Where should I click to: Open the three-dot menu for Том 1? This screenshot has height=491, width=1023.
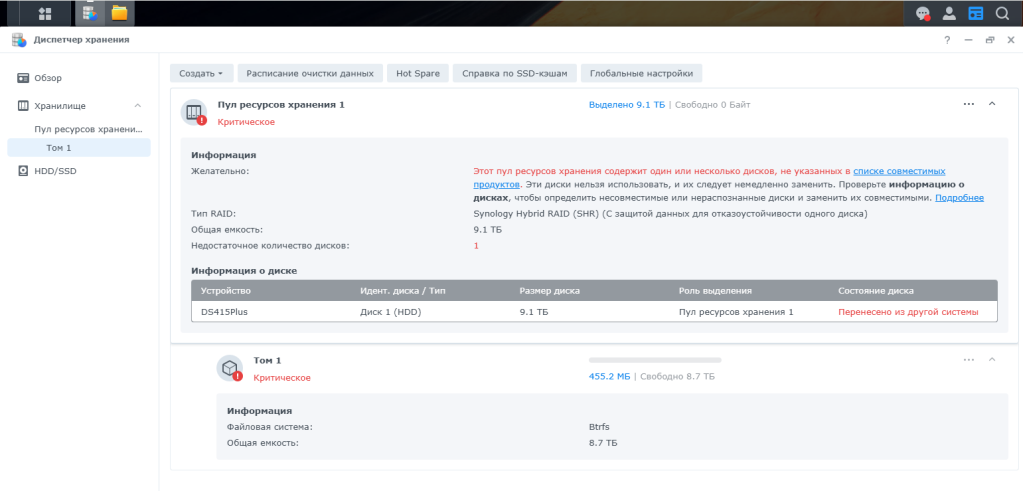[x=968, y=359]
